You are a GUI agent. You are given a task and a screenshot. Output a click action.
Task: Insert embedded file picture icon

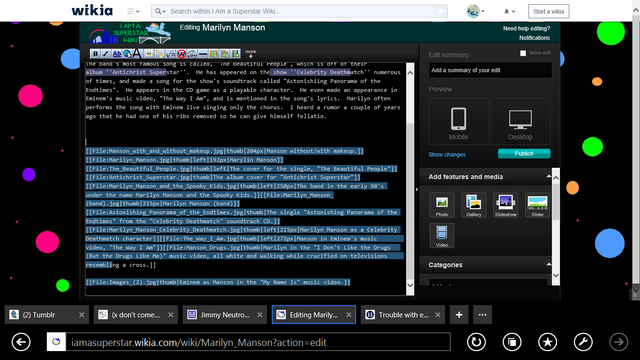(x=149, y=53)
